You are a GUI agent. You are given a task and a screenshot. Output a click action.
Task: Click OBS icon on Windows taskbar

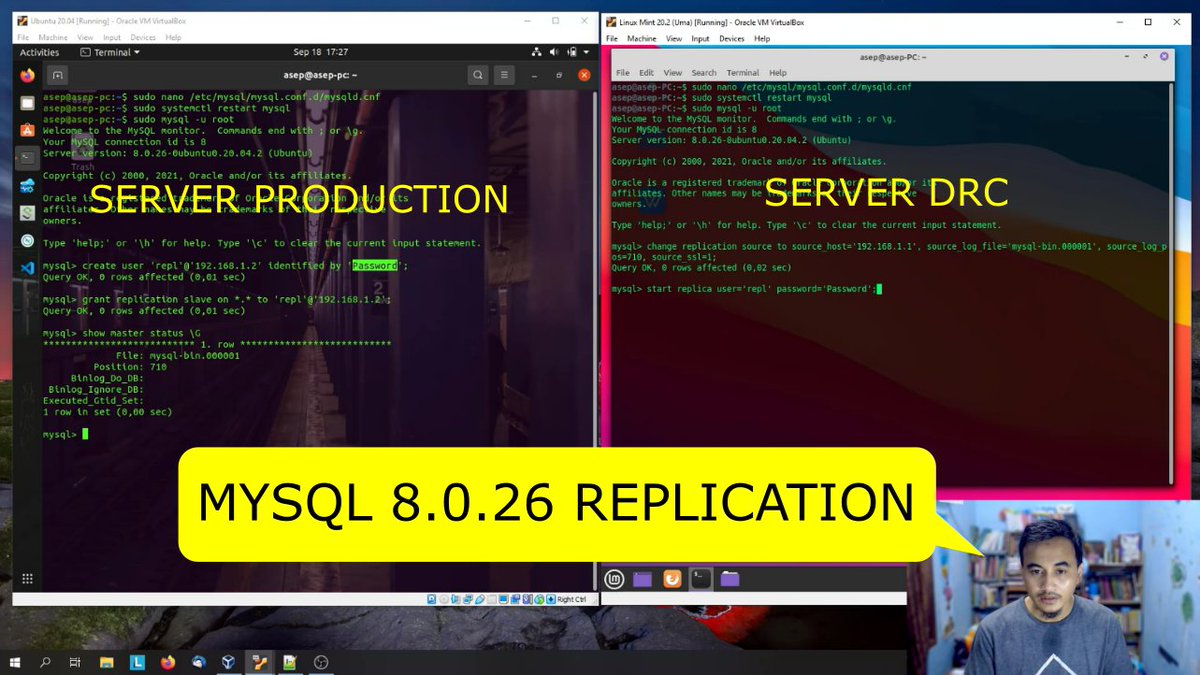coord(321,662)
